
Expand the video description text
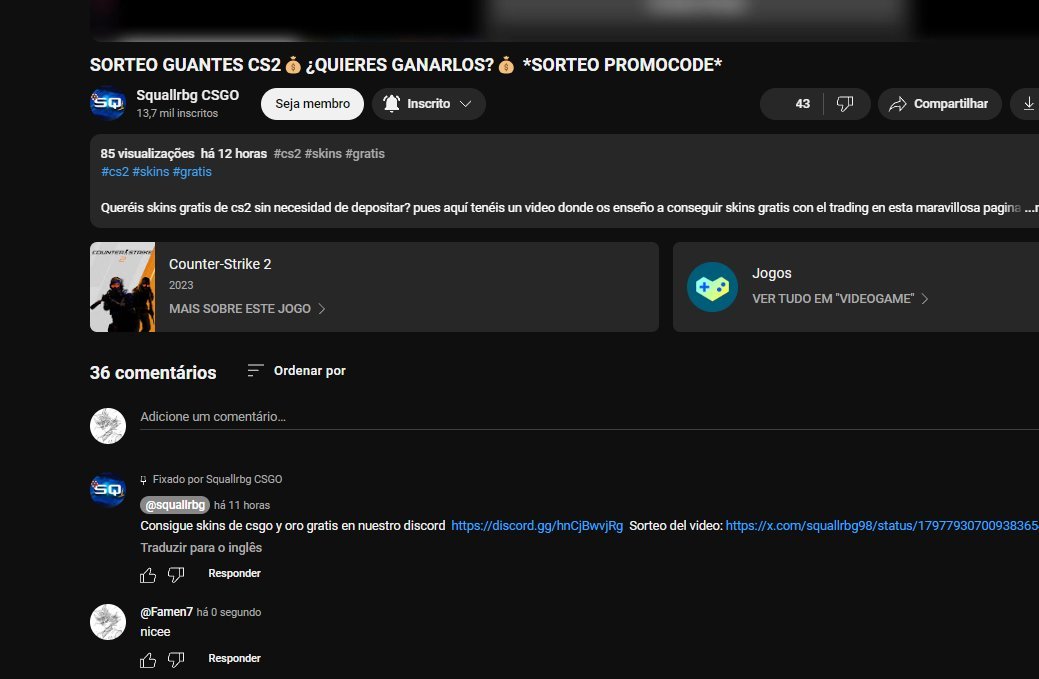1031,208
